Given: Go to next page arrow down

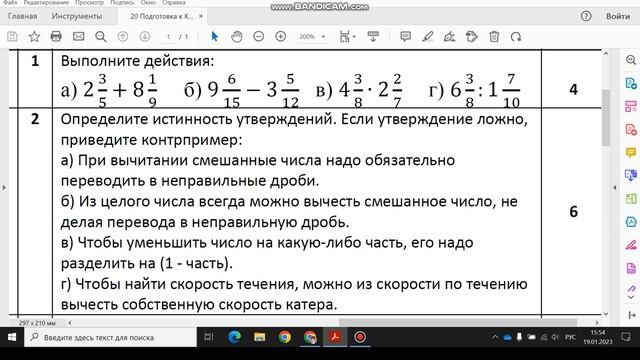Looking at the screenshot, I should pos(144,37).
